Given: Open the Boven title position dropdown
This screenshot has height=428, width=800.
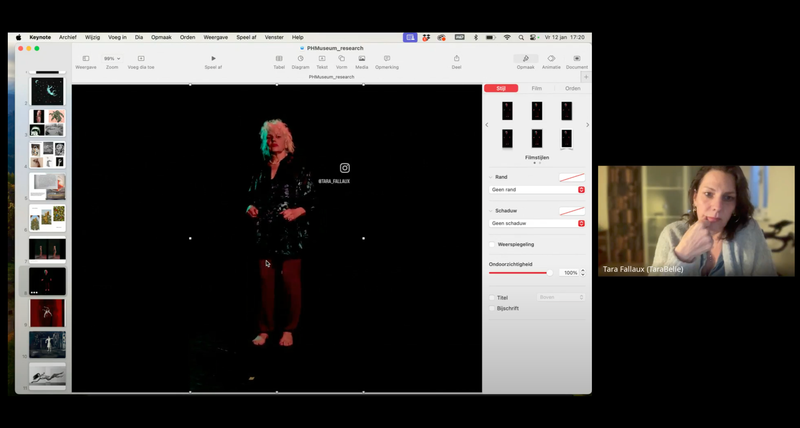Looking at the screenshot, I should (561, 297).
